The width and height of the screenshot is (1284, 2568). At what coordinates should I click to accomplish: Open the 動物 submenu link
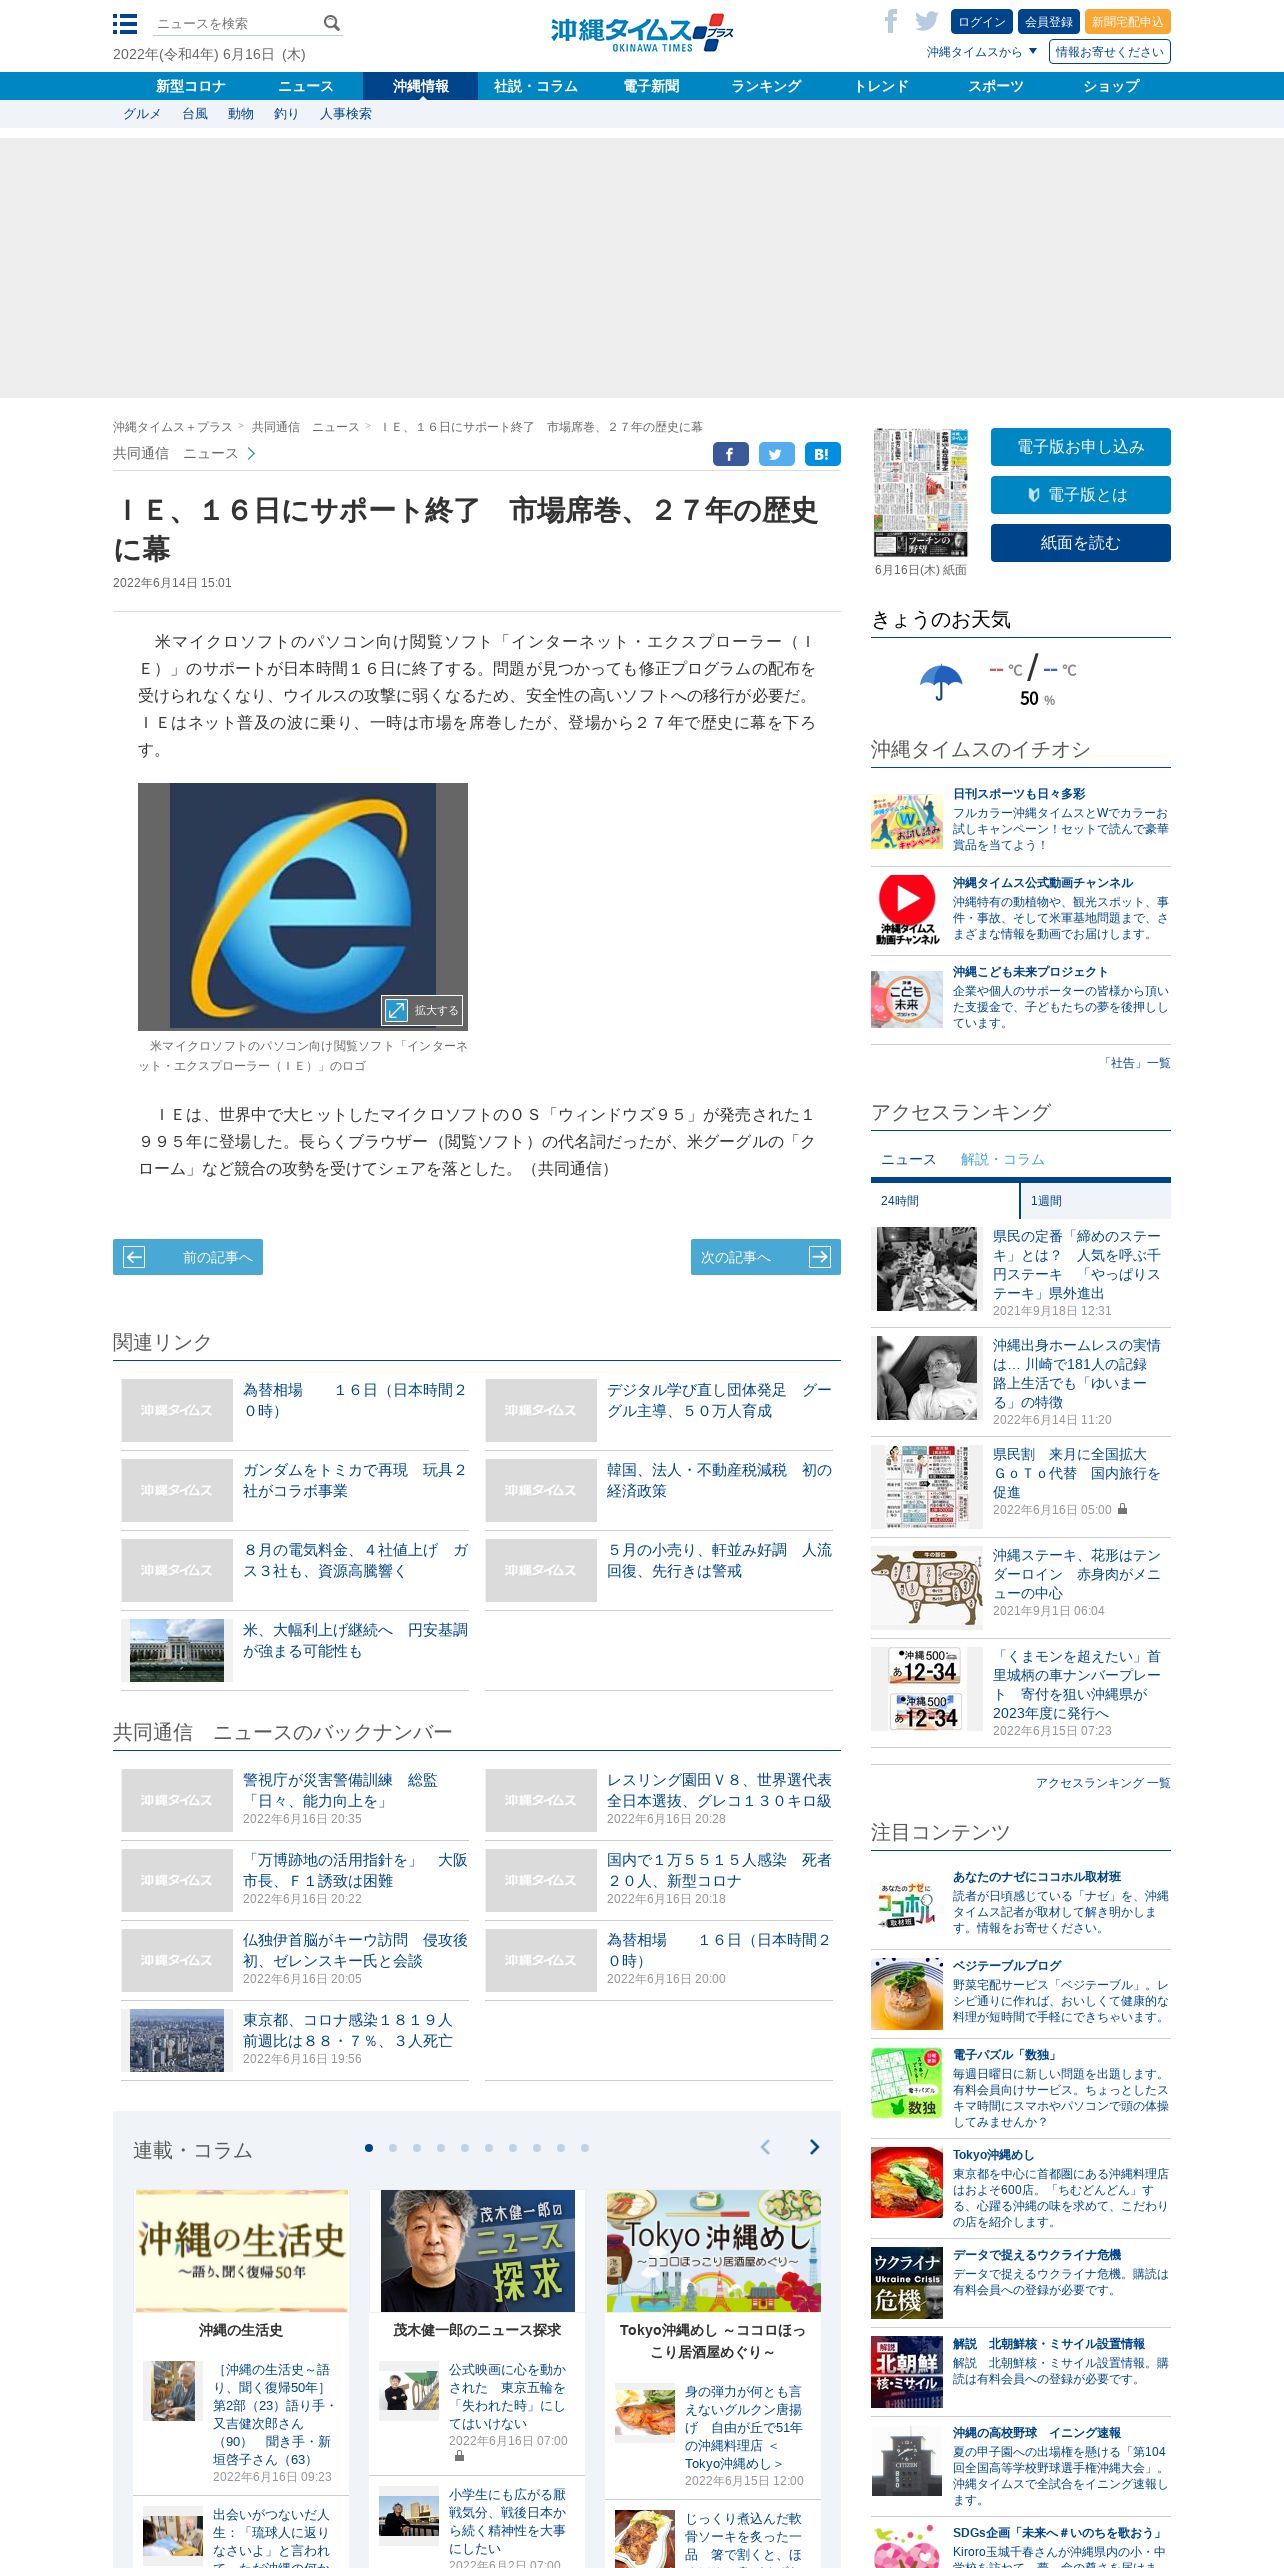[x=241, y=114]
